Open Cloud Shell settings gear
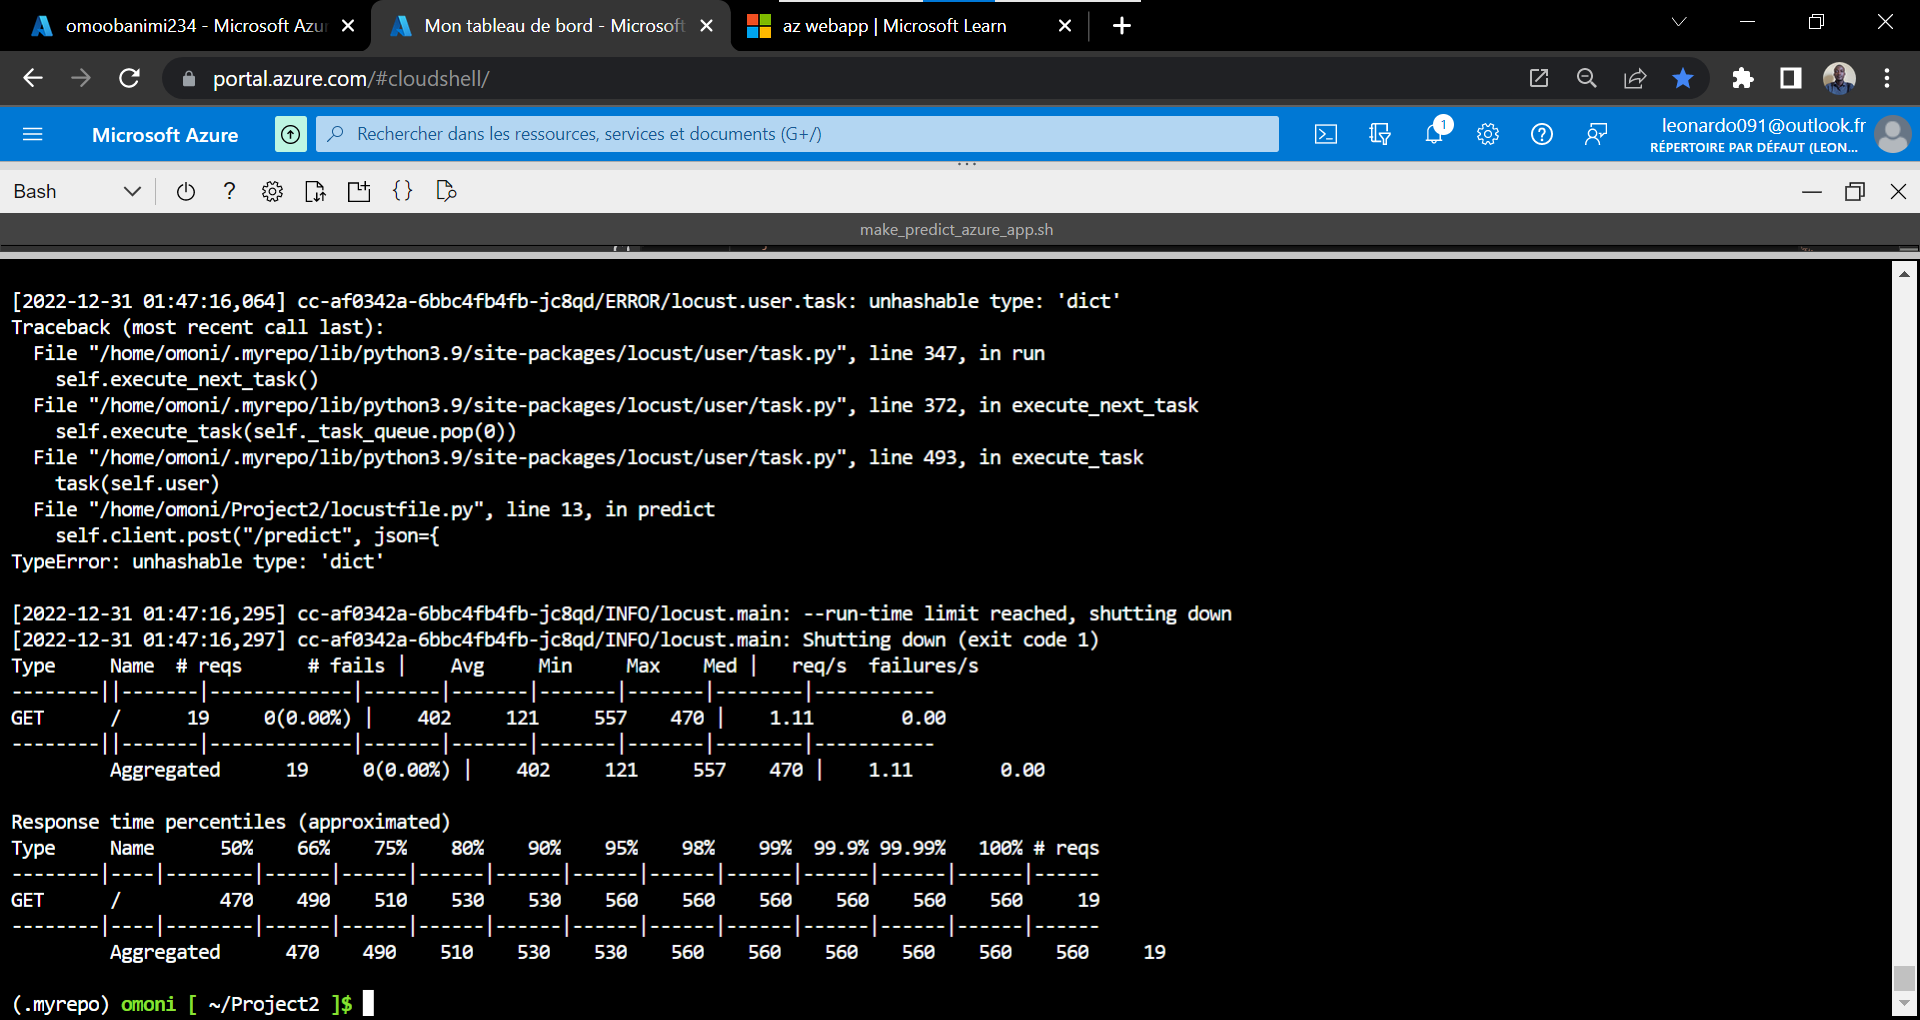 272,191
